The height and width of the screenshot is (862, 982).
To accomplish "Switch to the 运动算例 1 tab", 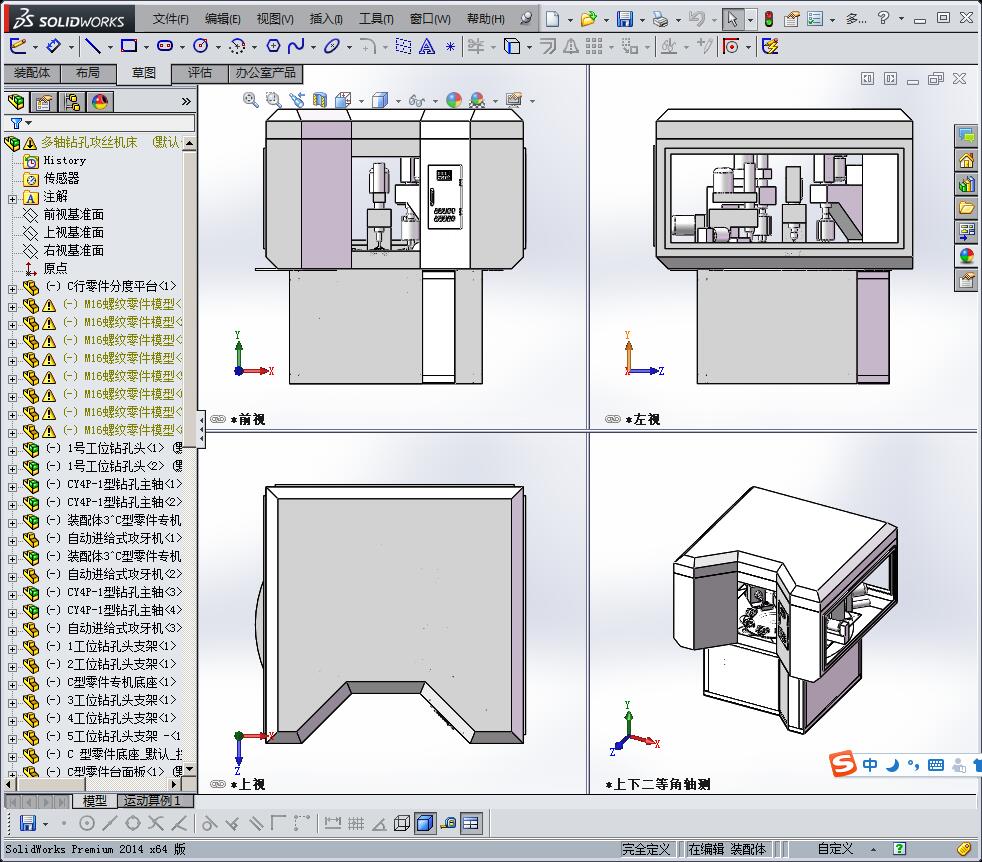I will coord(157,801).
